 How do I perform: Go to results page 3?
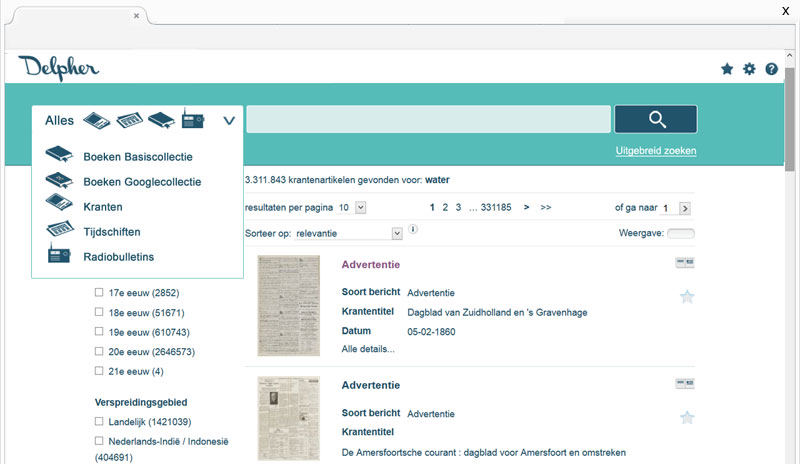pos(458,207)
